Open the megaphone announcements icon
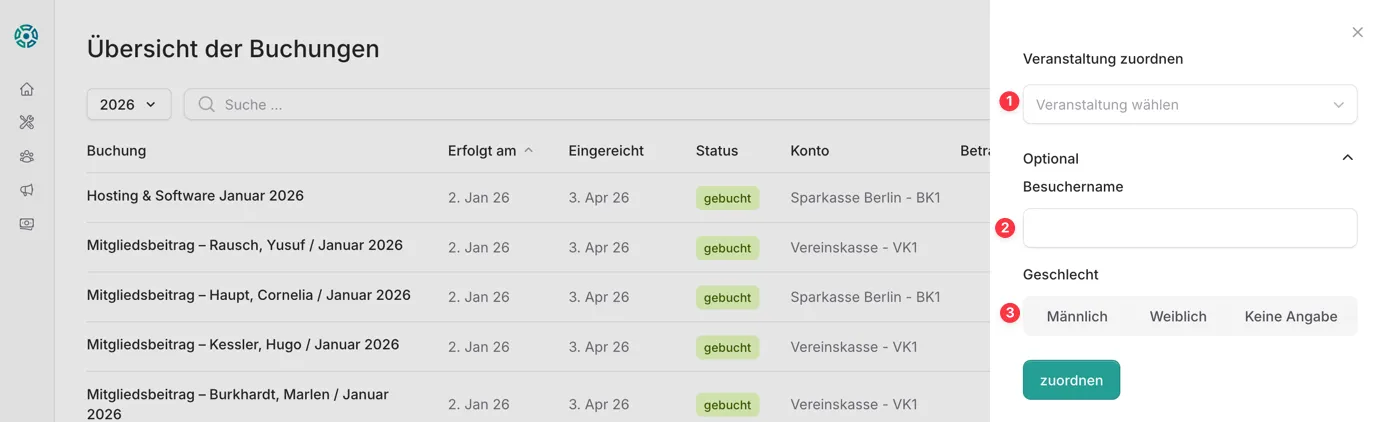The width and height of the screenshot is (1389, 422). pos(27,190)
